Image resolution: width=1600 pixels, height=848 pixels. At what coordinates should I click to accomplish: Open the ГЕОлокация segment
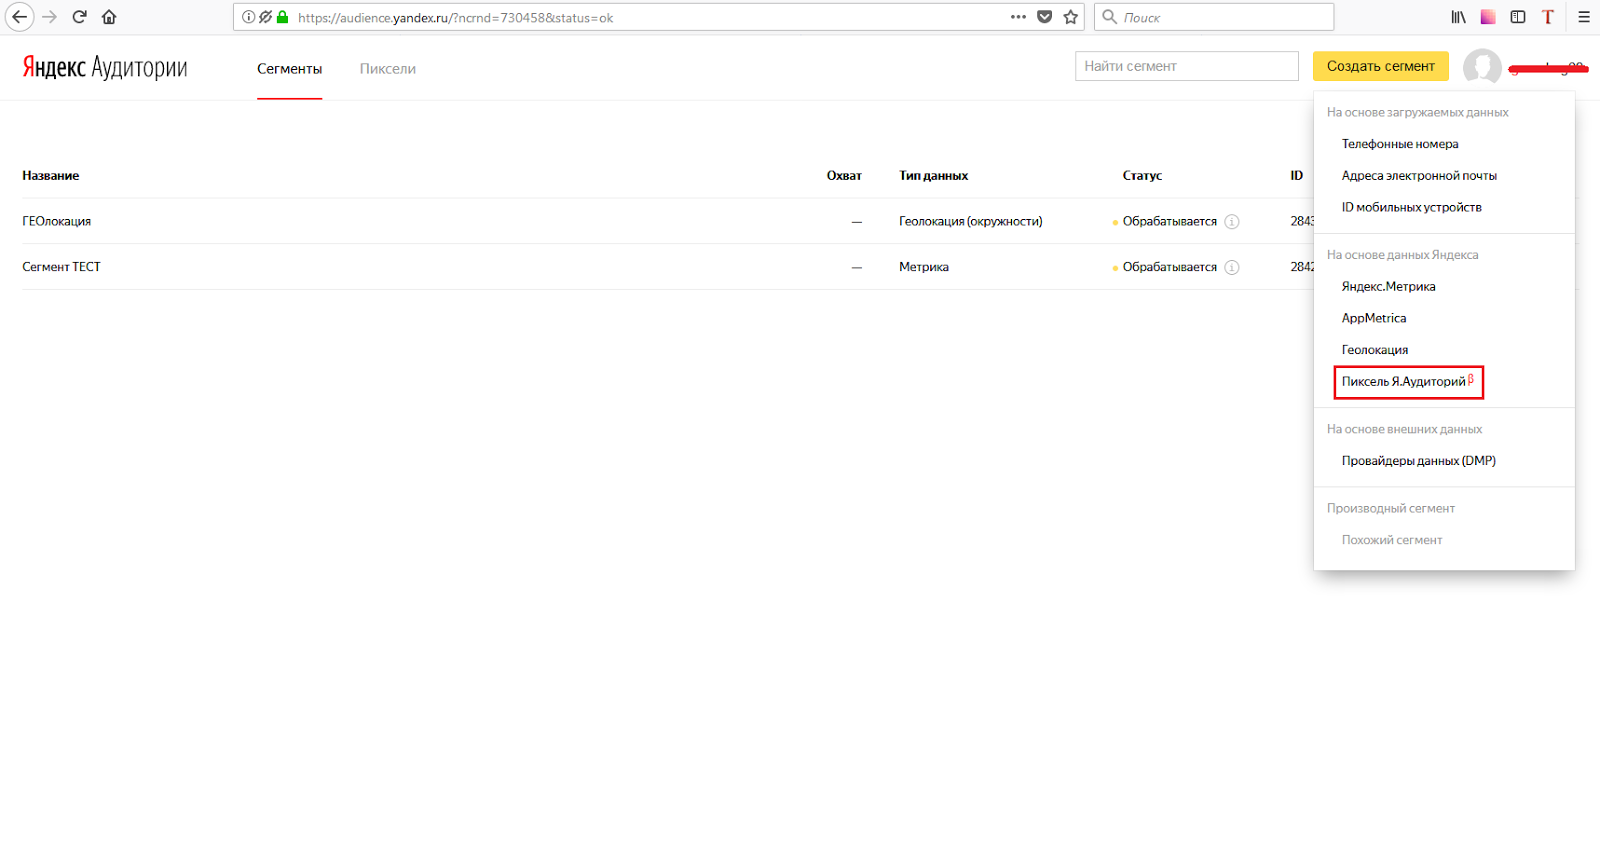click(57, 222)
